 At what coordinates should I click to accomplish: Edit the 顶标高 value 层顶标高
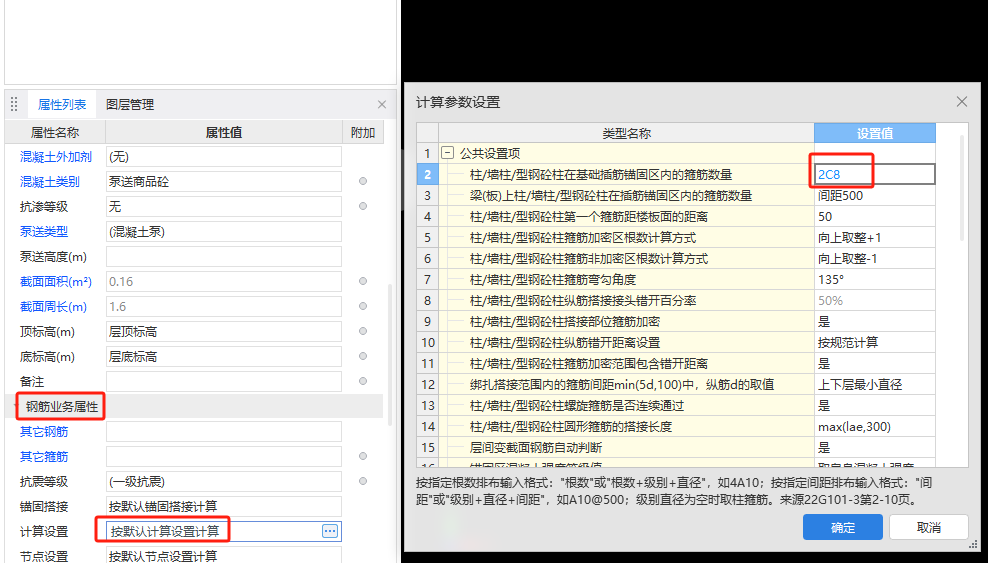click(x=224, y=331)
